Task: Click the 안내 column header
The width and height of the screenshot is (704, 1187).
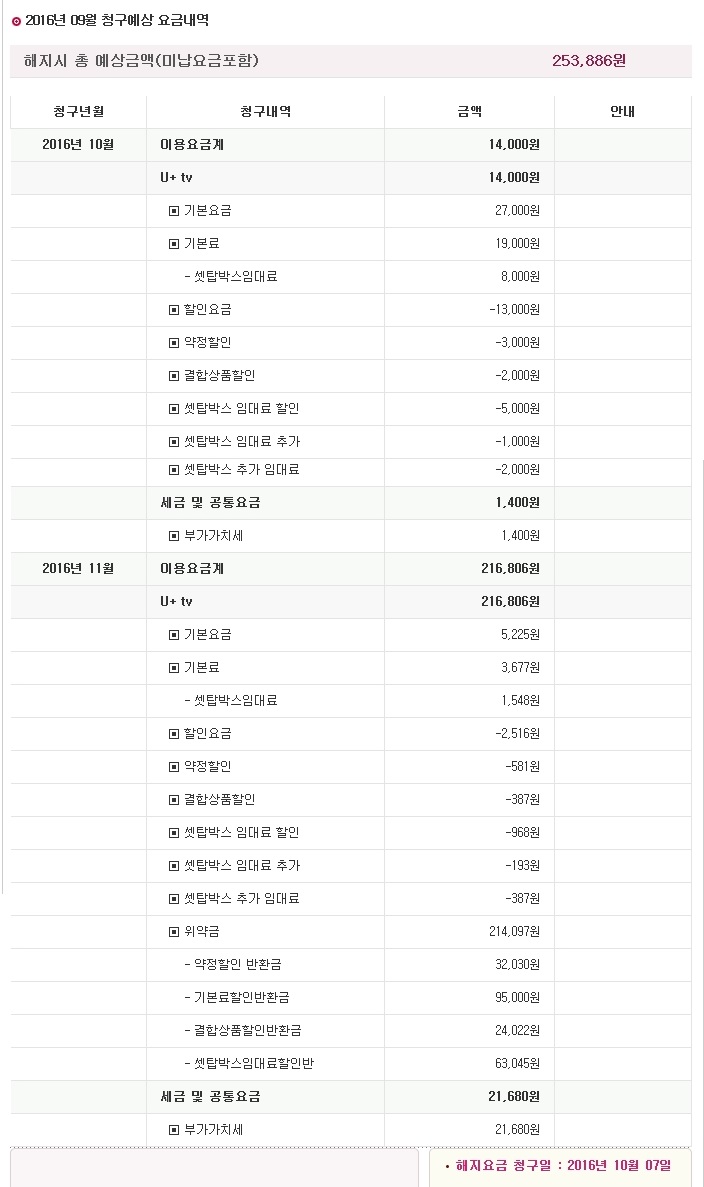Action: (622, 112)
